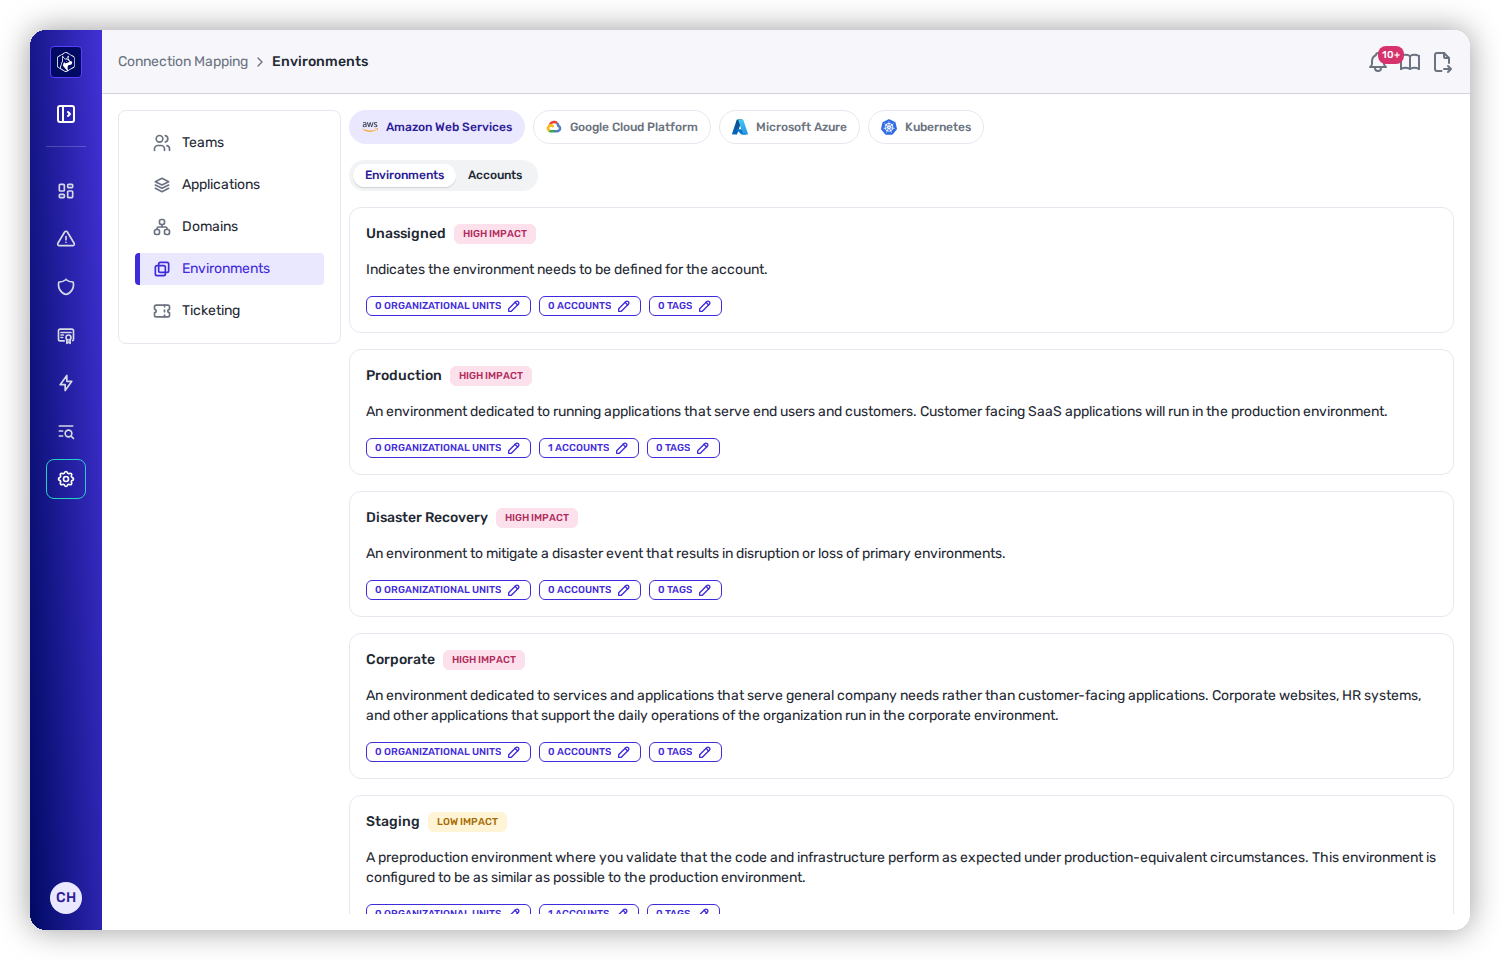Open the search list icon in the sidebar
Screen dimensions: 1500x960
tap(66, 431)
